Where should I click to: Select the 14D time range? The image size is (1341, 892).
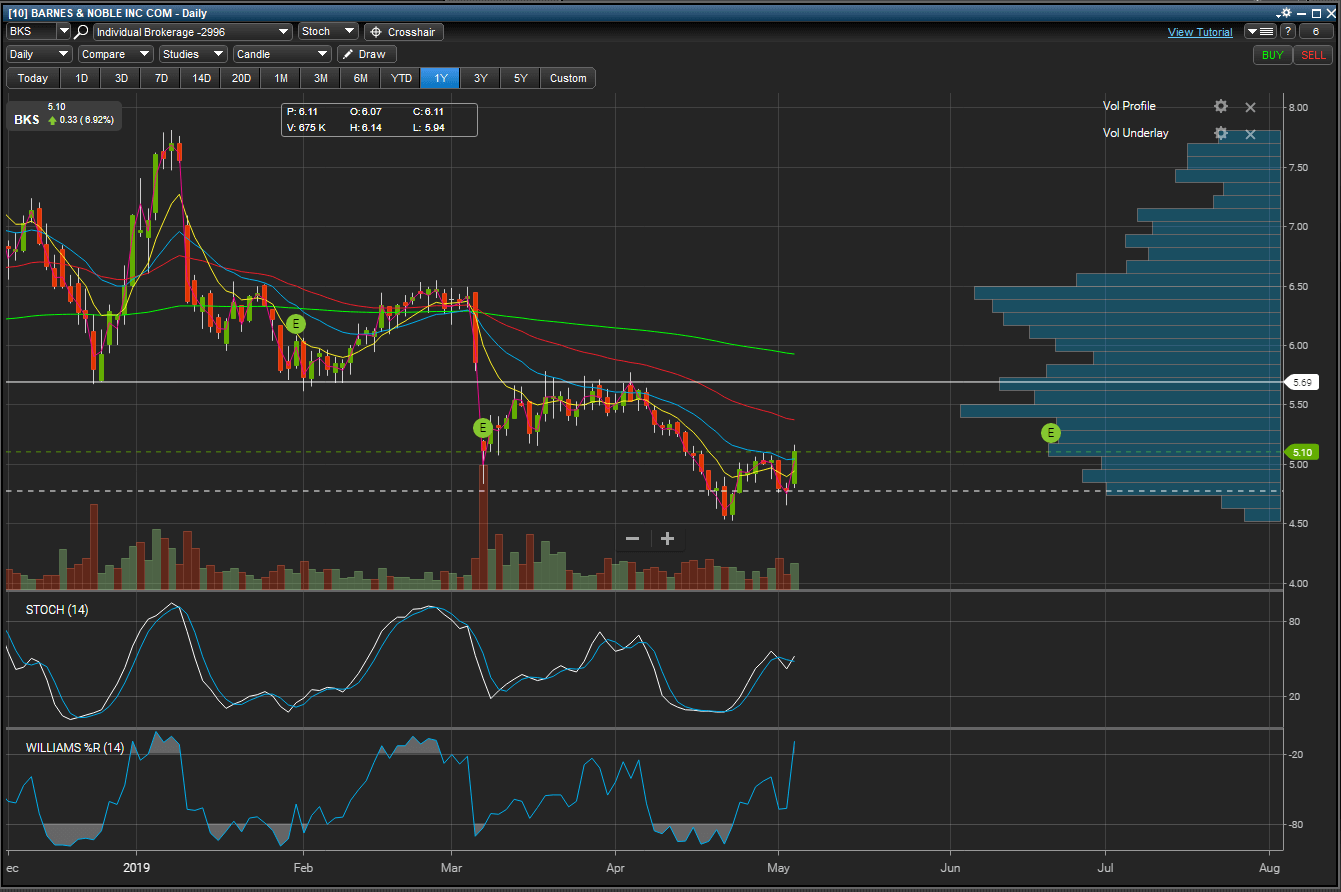click(x=201, y=78)
